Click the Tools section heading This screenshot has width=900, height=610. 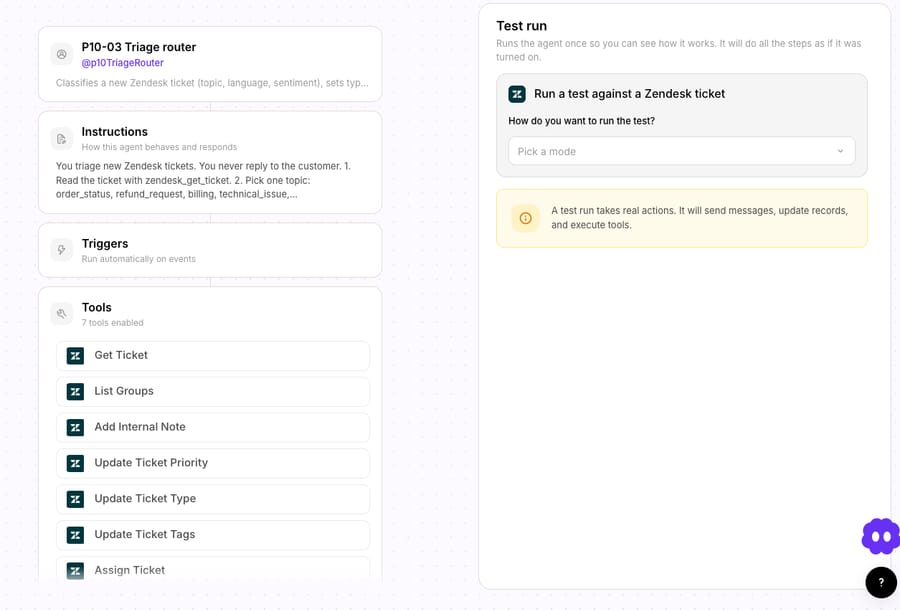click(96, 308)
